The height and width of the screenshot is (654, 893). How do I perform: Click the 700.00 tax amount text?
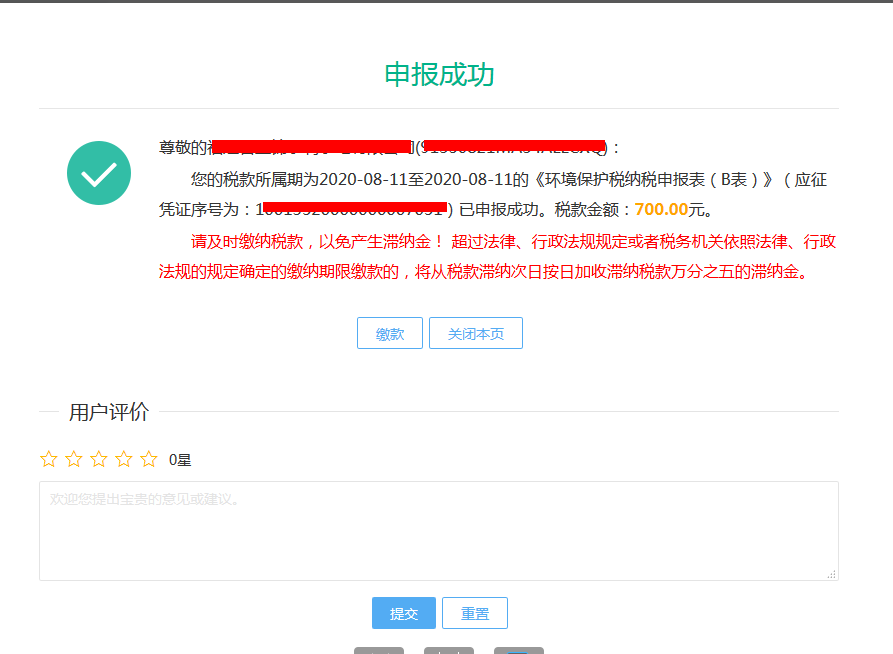[661, 210]
